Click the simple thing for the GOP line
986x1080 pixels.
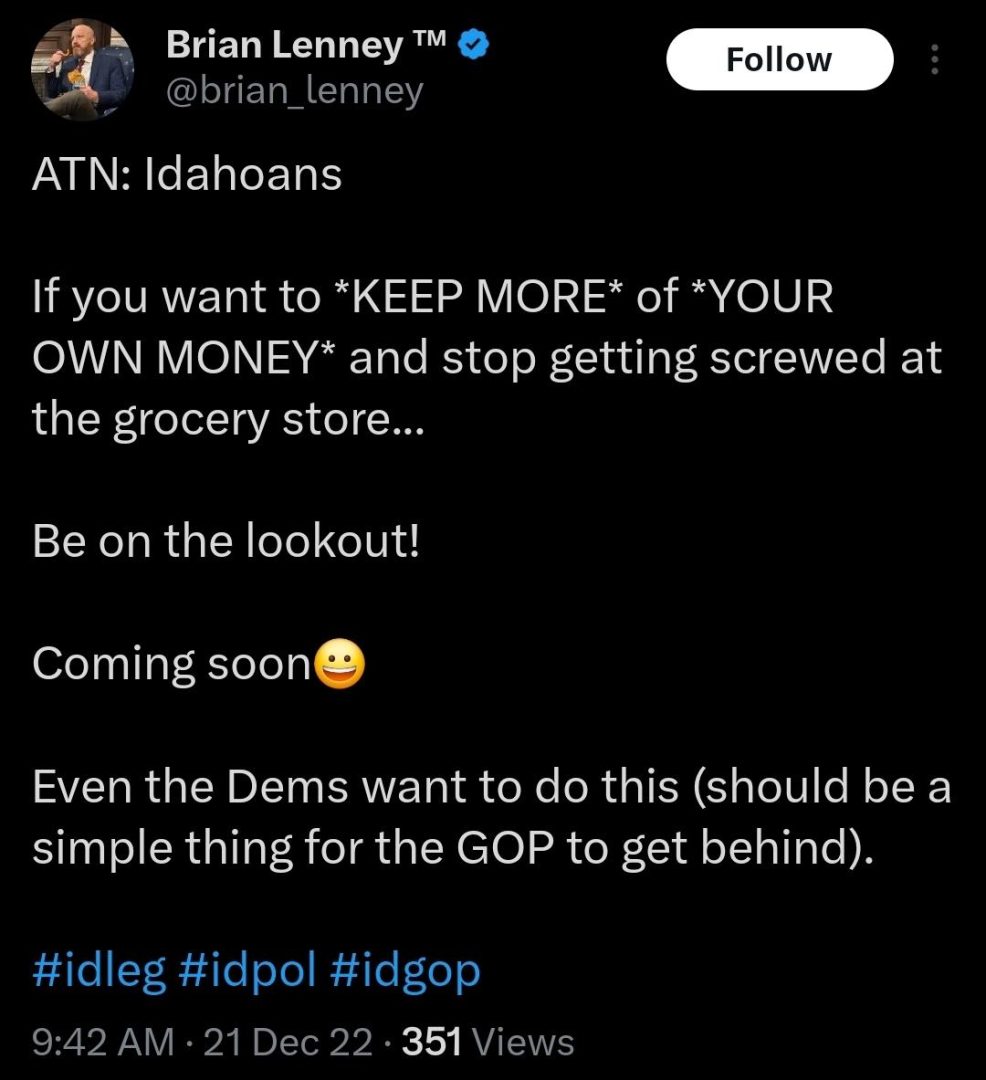tap(453, 849)
